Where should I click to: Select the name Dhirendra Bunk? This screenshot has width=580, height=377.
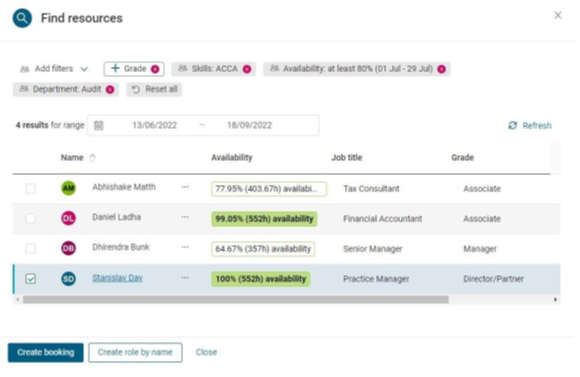coord(121,247)
